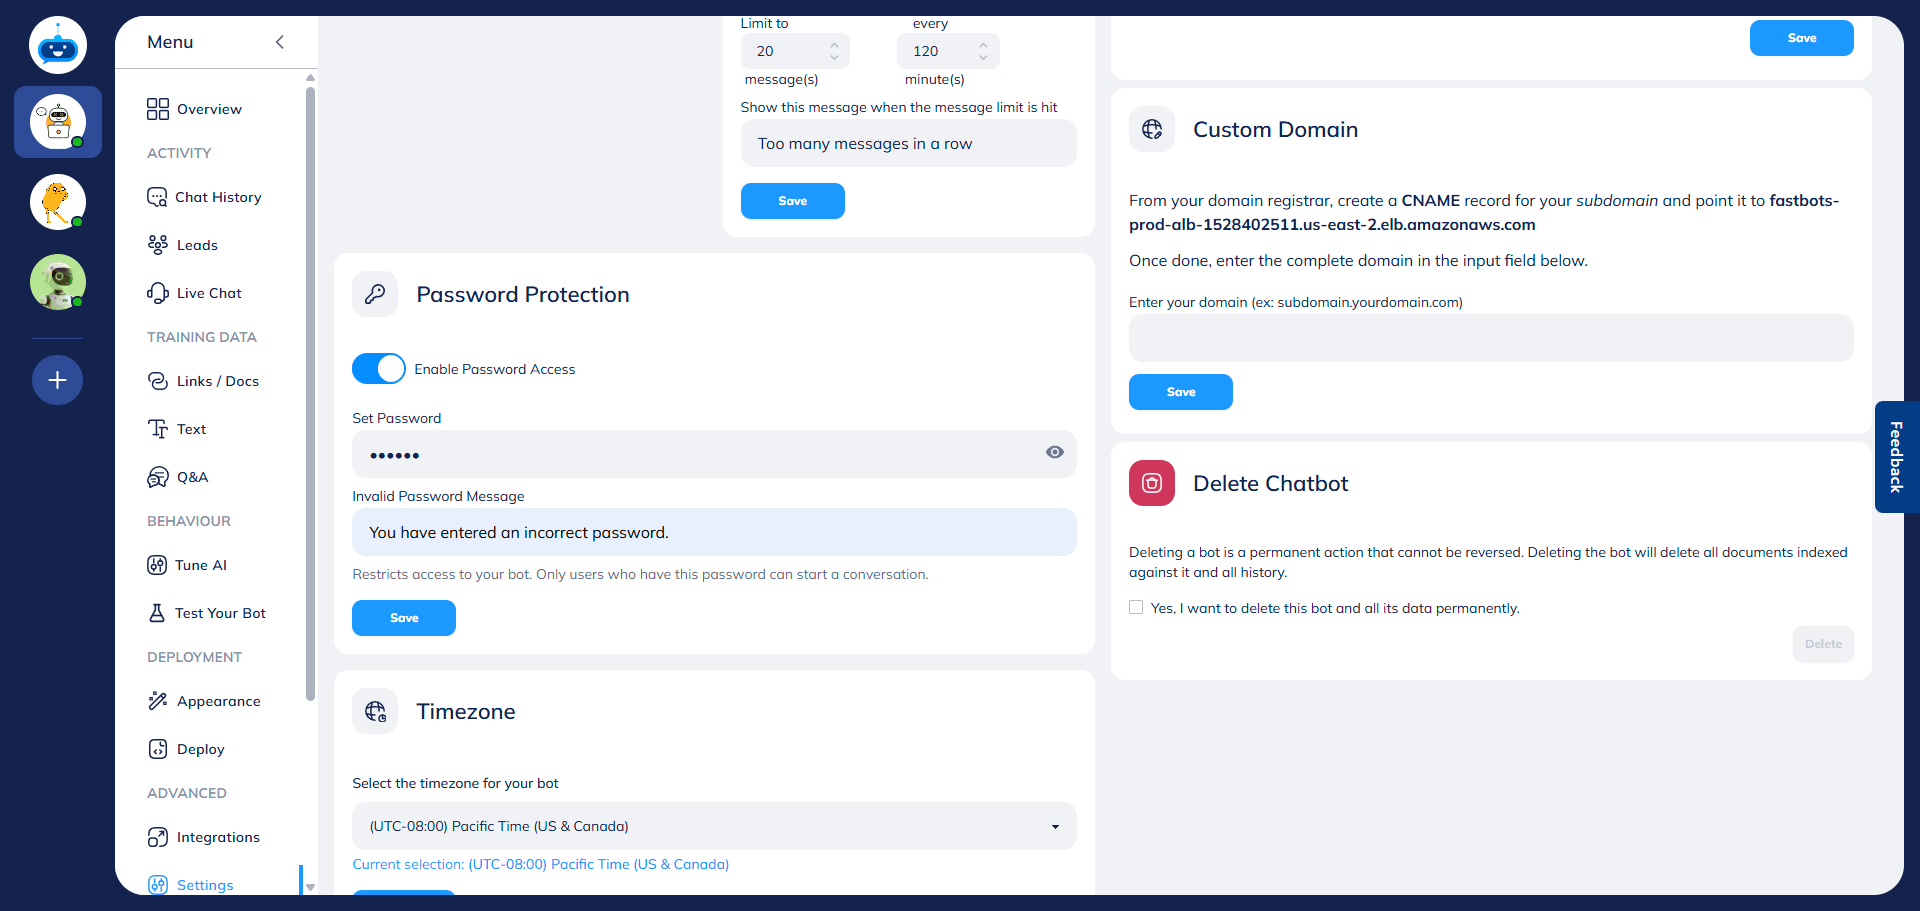This screenshot has width=1920, height=911.
Task: Open the Integrations section
Action: (x=218, y=836)
